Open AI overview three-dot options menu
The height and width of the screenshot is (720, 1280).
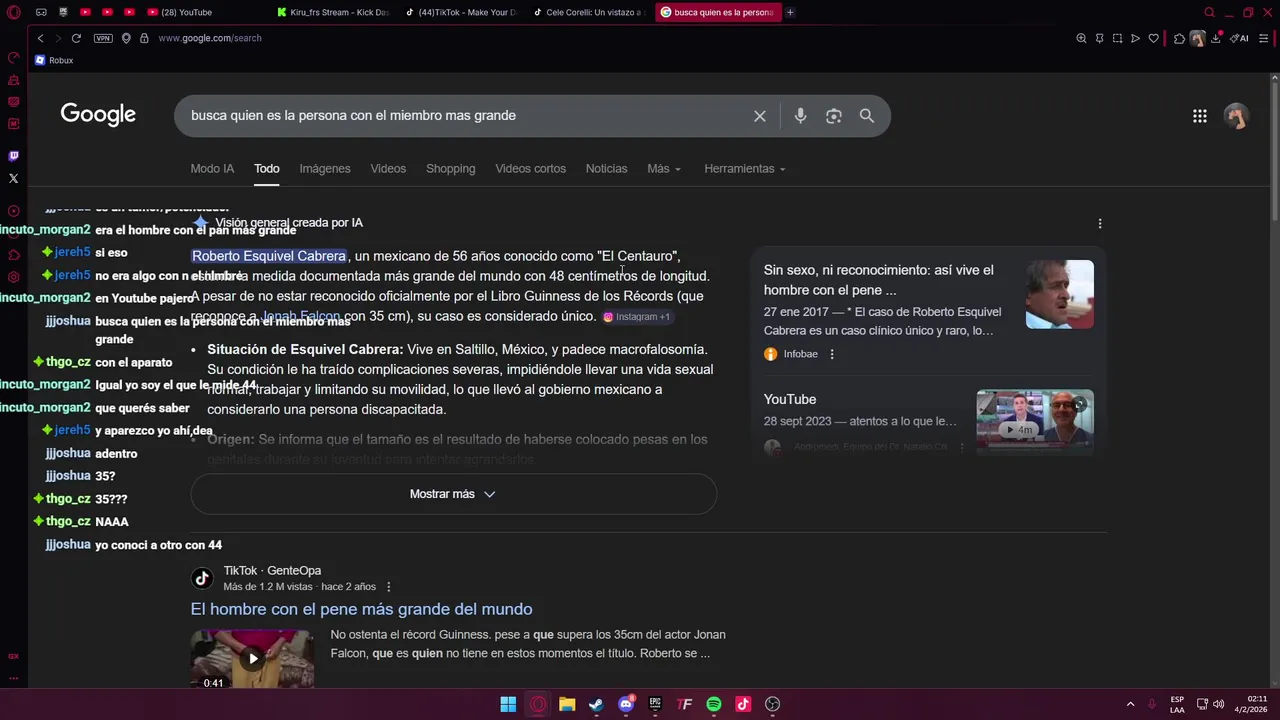click(1100, 223)
